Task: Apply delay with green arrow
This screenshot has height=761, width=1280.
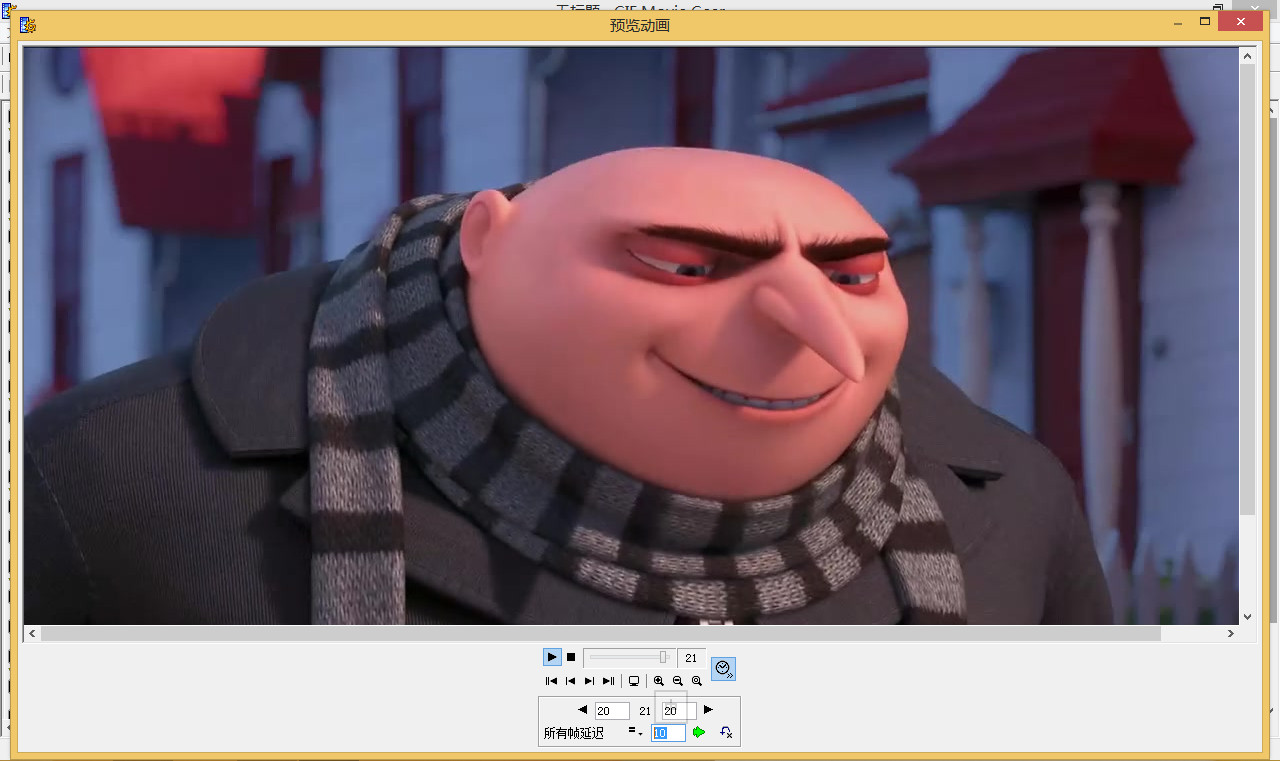Action: pyautogui.click(x=699, y=733)
